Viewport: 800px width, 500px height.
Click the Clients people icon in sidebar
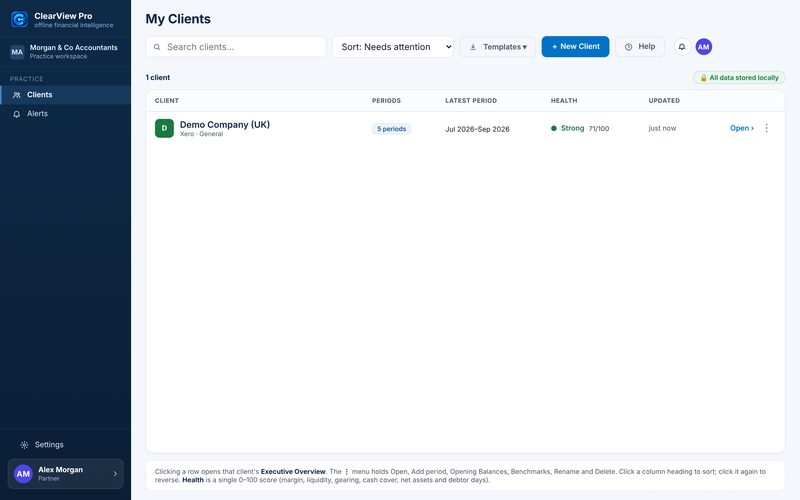(x=17, y=95)
